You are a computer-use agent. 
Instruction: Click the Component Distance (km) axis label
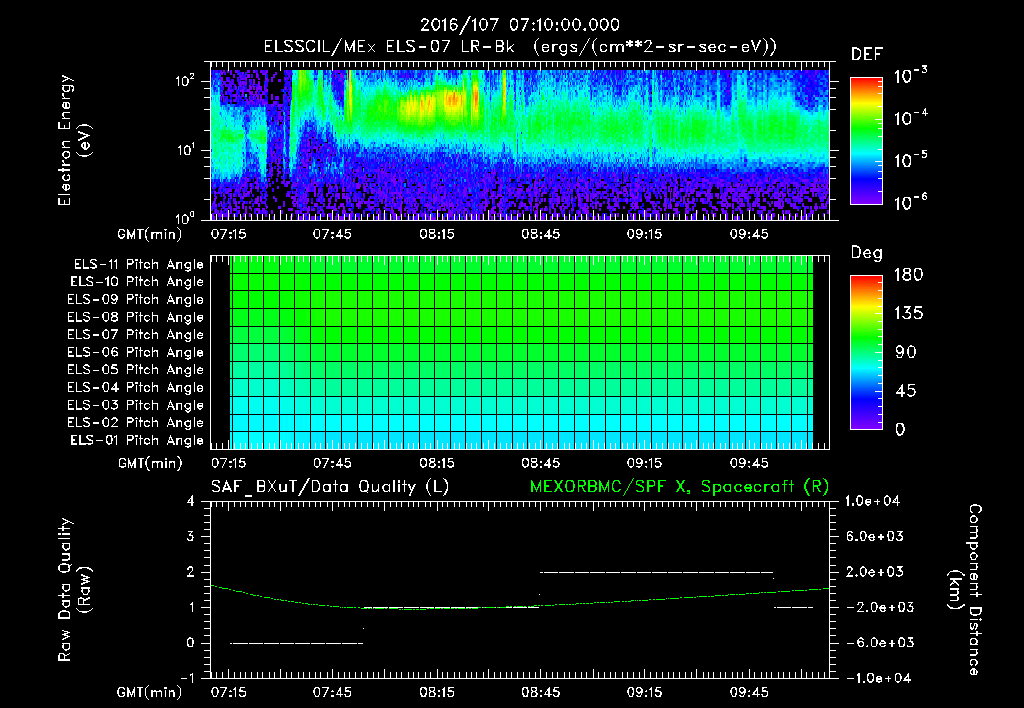[965, 590]
